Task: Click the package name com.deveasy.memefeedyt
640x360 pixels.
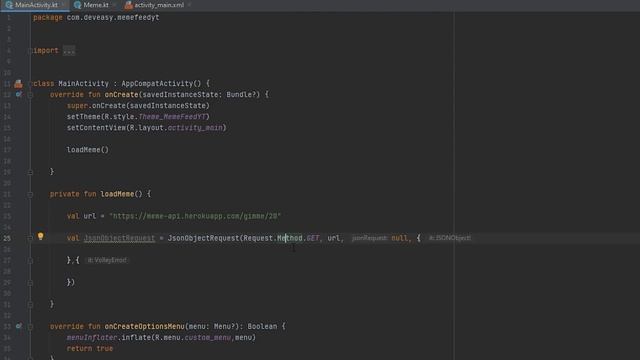Action: click(x=113, y=18)
